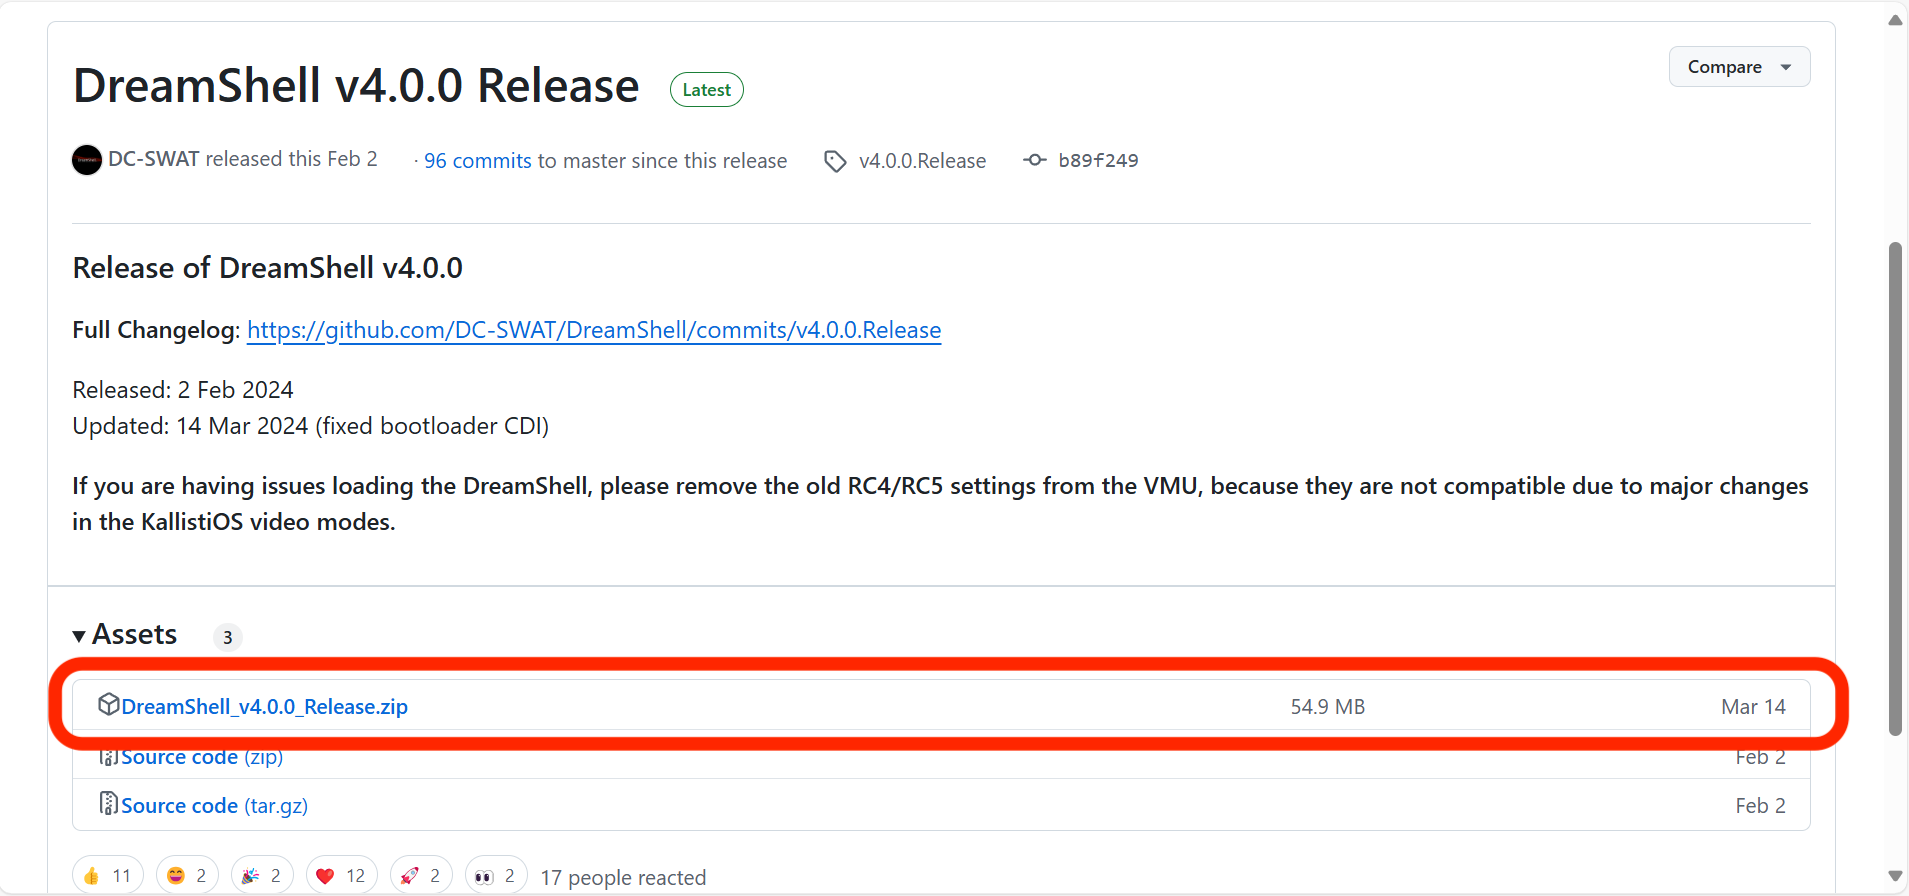The height and width of the screenshot is (896, 1909).
Task: Click the commit icon beside b89f249
Action: [1035, 160]
